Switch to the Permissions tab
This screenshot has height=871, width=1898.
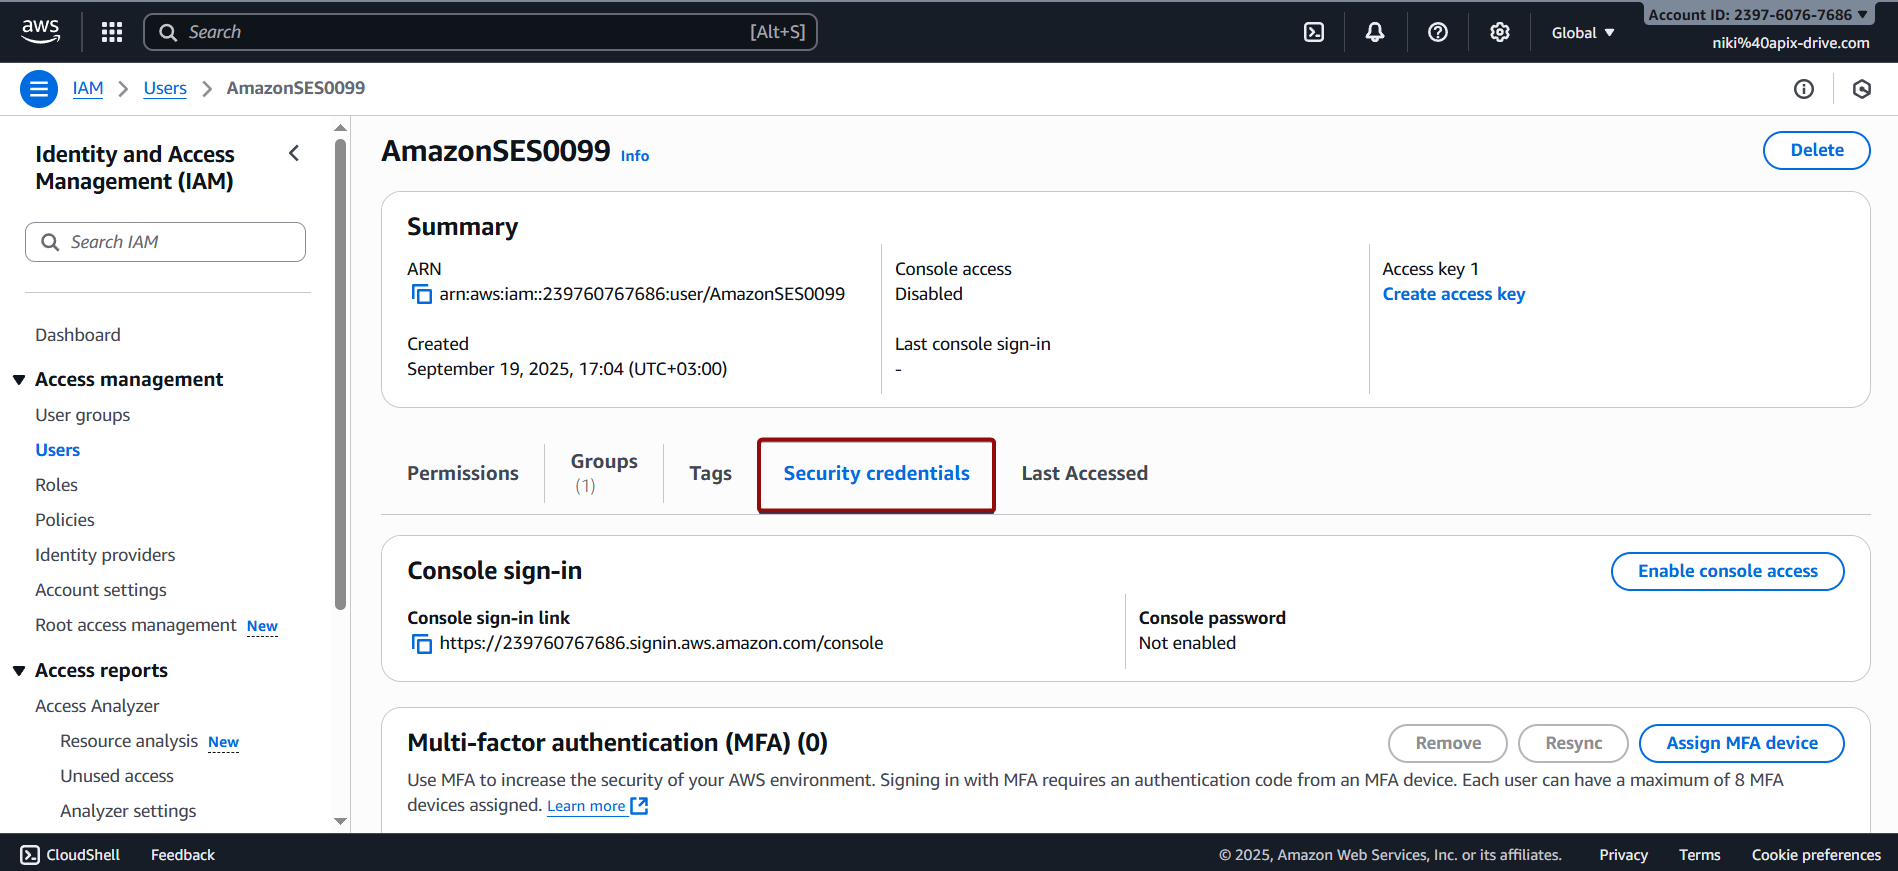[x=462, y=473]
